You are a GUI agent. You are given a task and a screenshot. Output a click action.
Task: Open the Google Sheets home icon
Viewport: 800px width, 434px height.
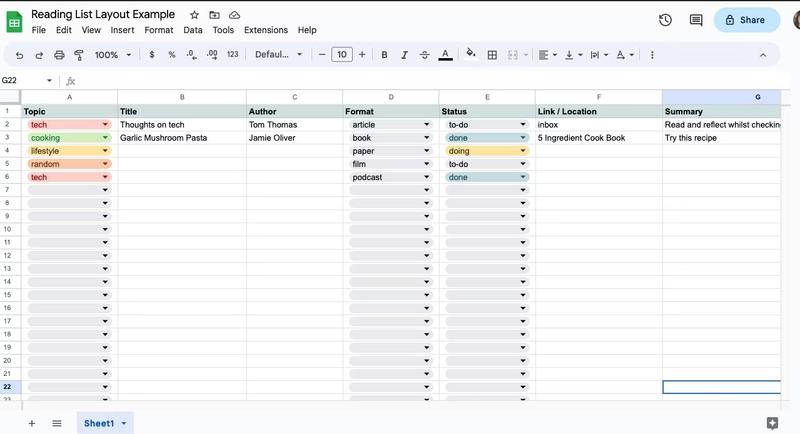tap(14, 22)
